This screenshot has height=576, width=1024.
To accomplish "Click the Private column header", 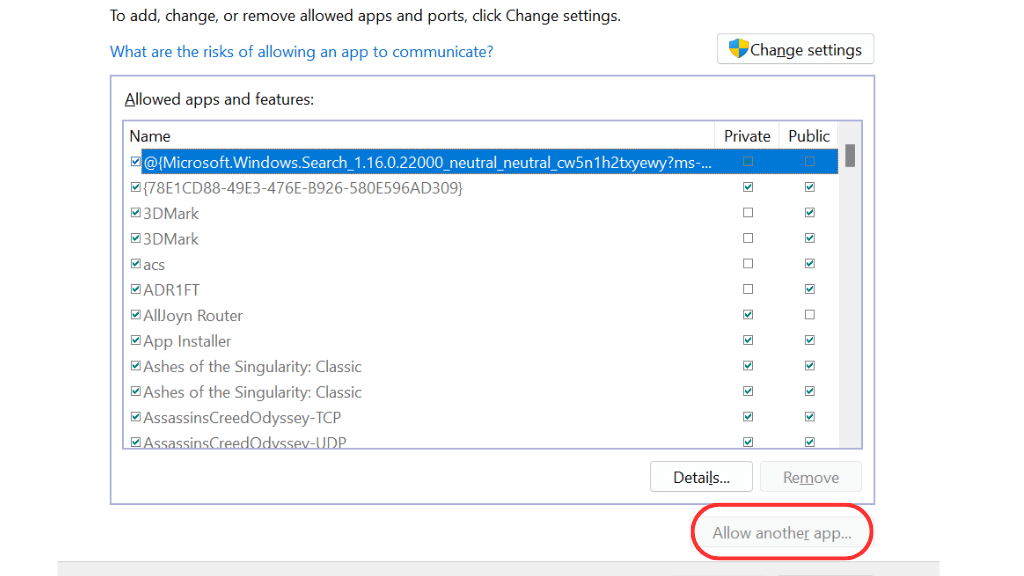I will tap(747, 136).
